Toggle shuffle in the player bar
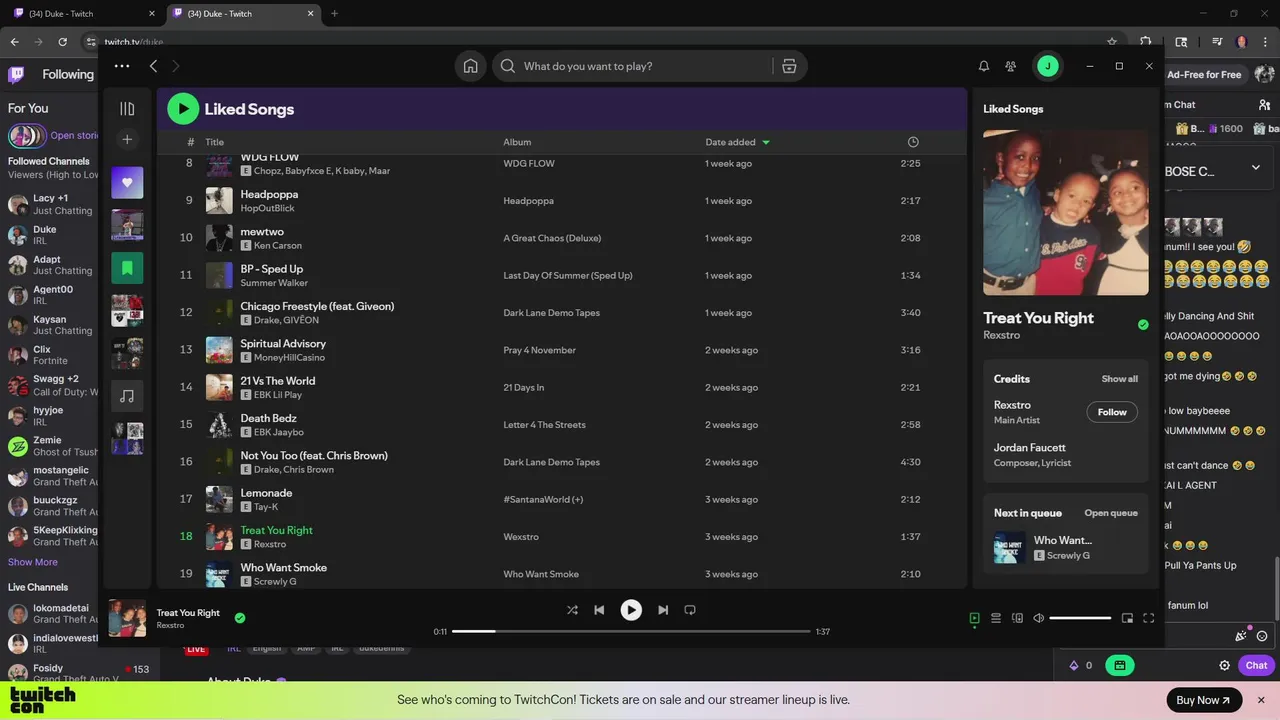 (x=572, y=610)
